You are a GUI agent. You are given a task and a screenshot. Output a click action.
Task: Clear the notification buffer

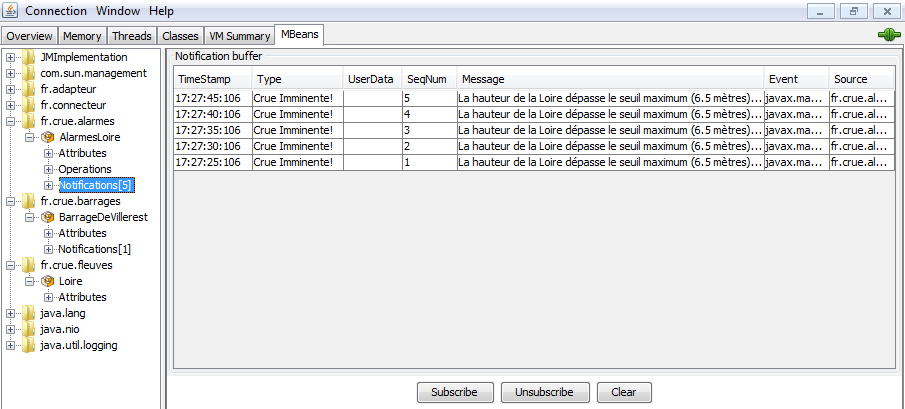[x=624, y=393]
